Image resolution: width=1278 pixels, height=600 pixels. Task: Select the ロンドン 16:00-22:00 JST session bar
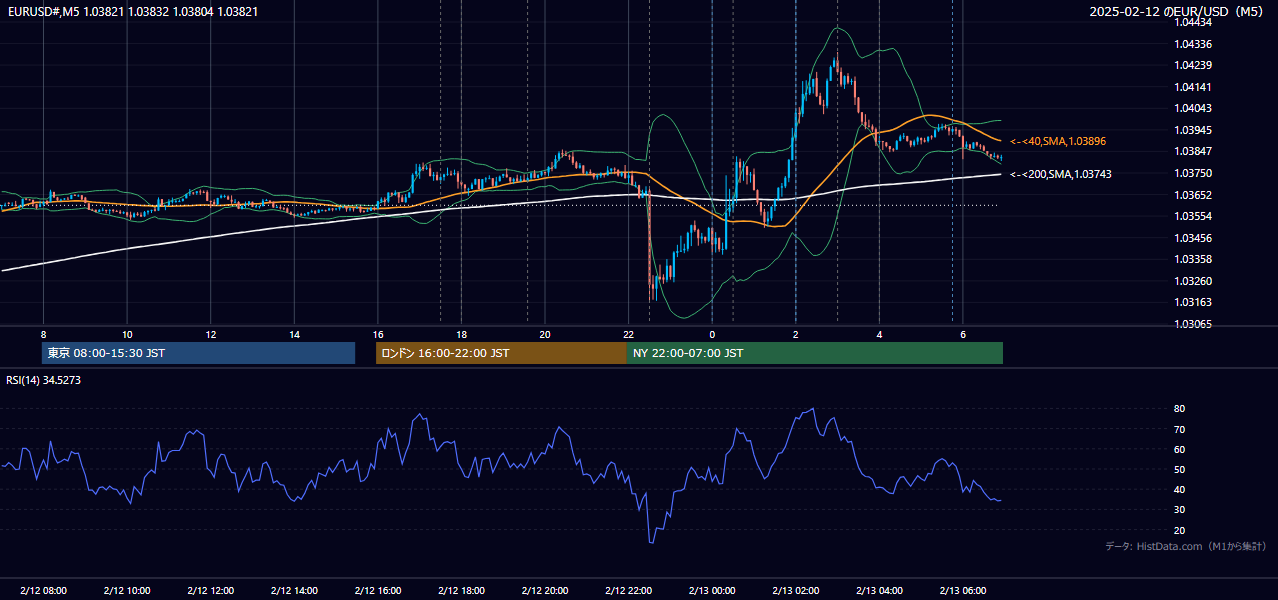(501, 353)
